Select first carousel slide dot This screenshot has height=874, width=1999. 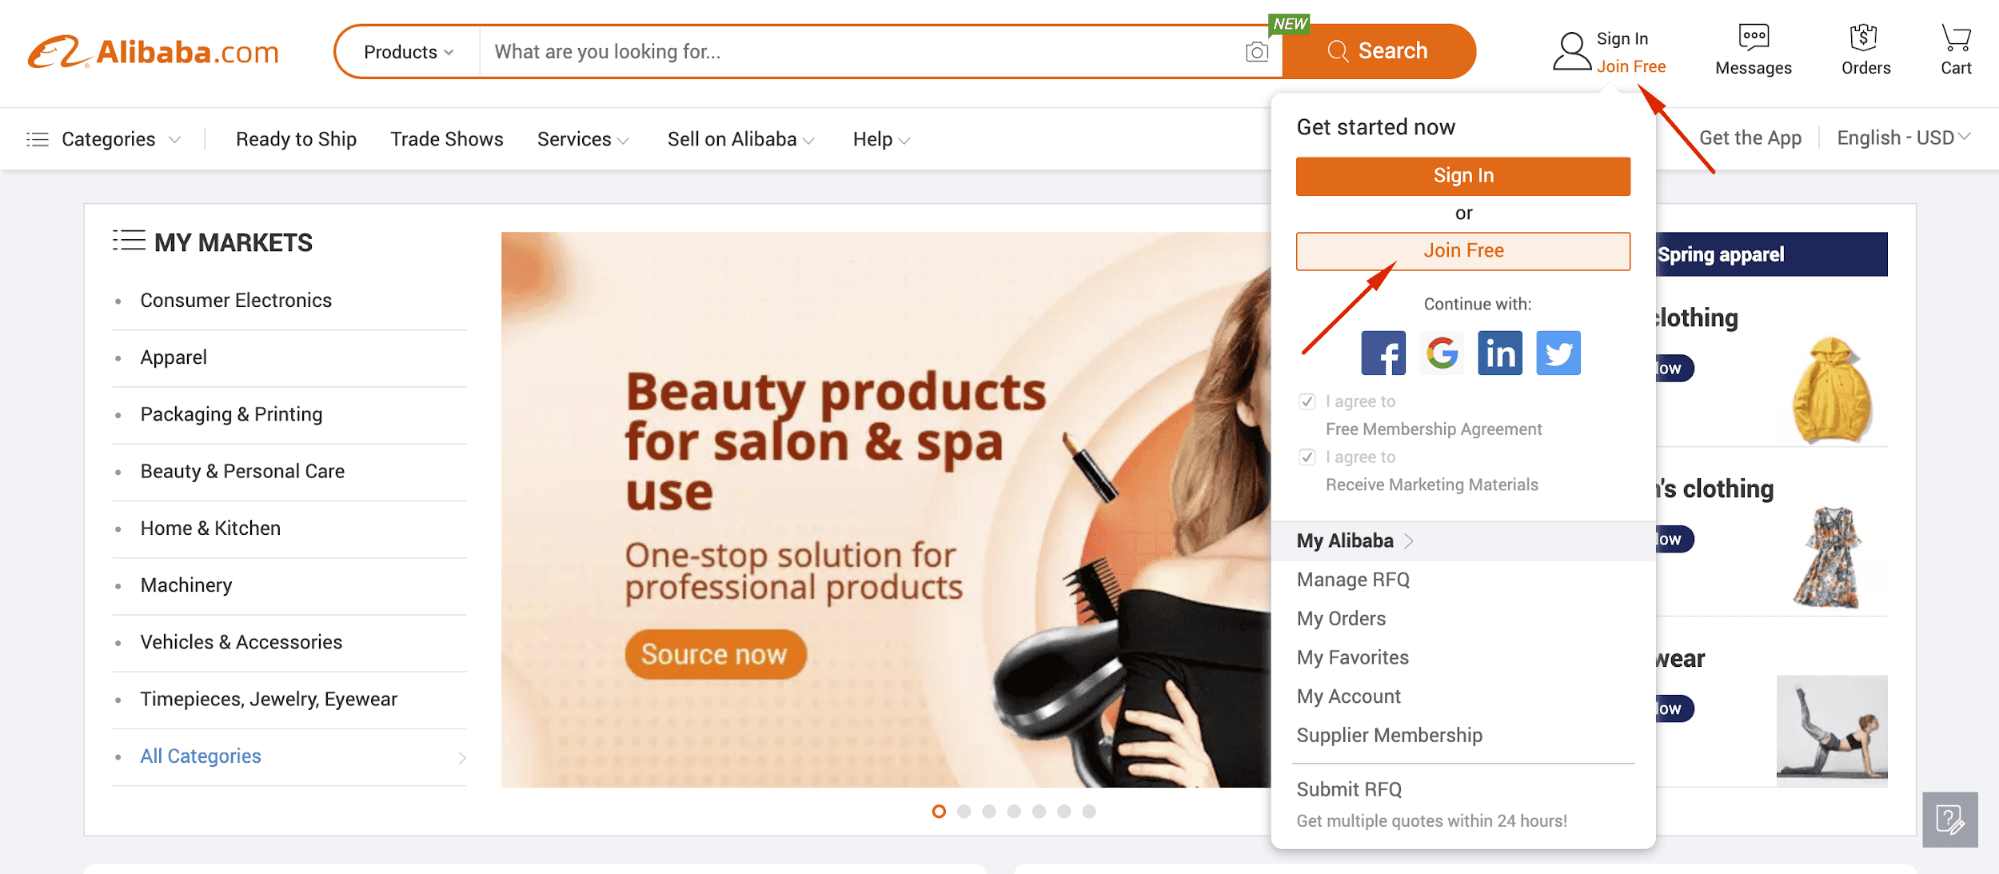click(939, 811)
